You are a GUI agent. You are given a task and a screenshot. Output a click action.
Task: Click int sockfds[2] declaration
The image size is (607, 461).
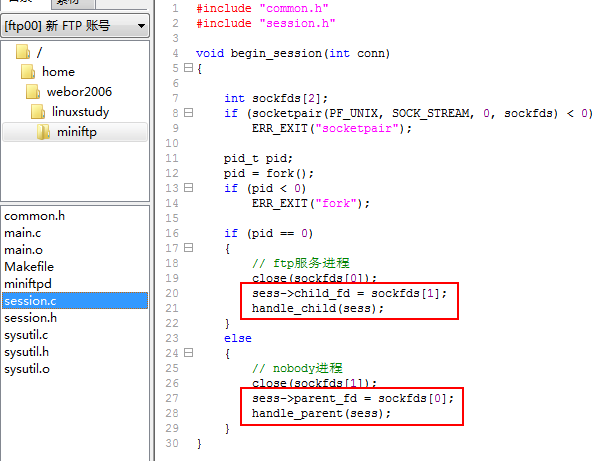[276, 98]
